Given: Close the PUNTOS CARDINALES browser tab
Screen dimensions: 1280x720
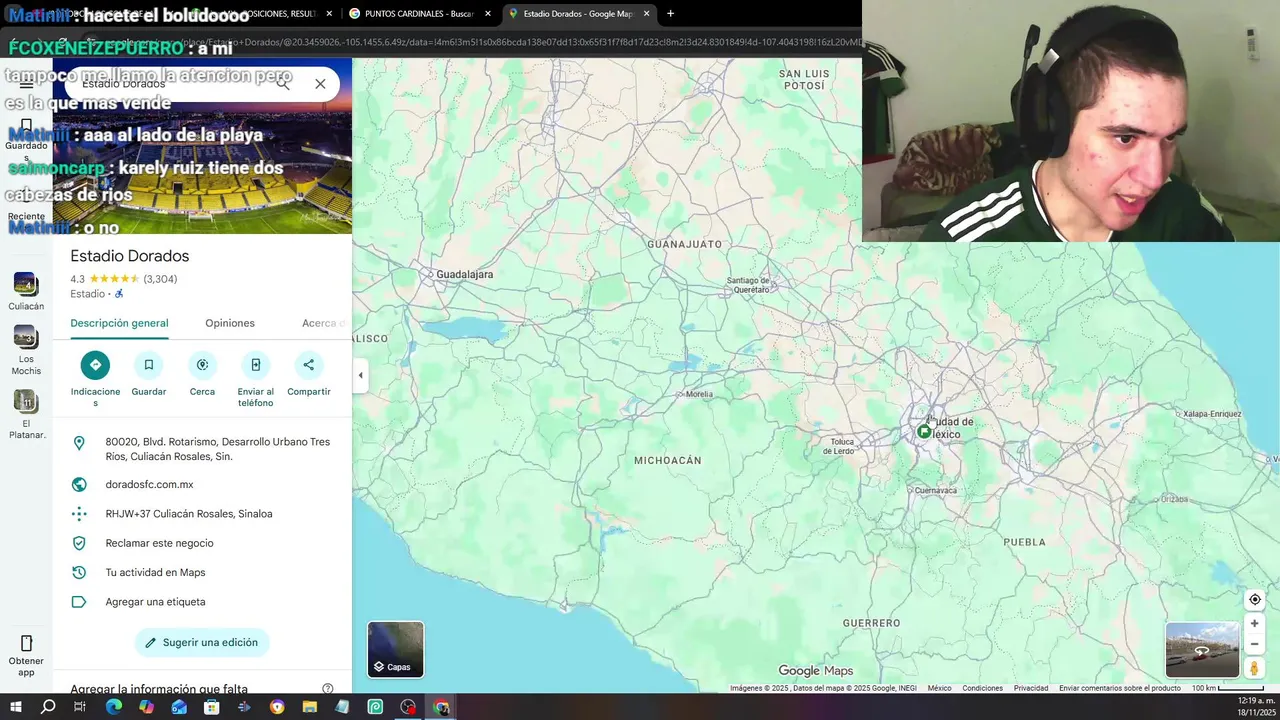Looking at the screenshot, I should pos(488,14).
